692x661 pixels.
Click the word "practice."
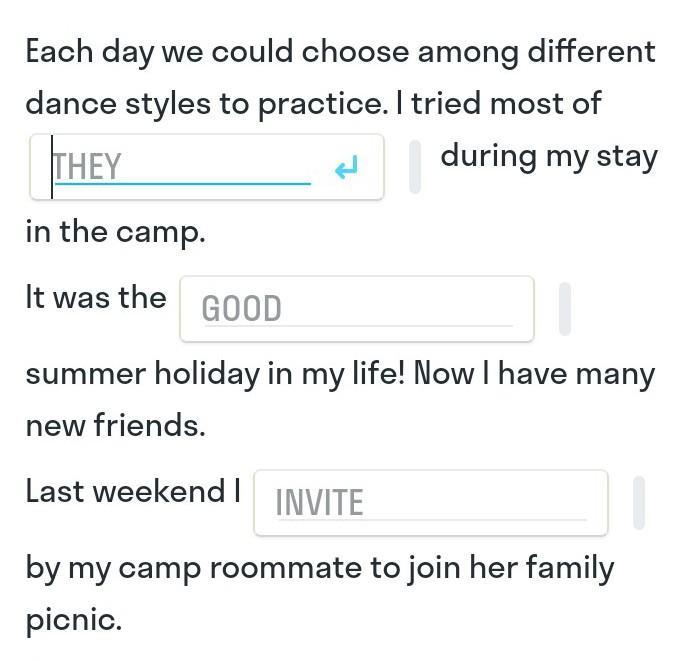(323, 106)
